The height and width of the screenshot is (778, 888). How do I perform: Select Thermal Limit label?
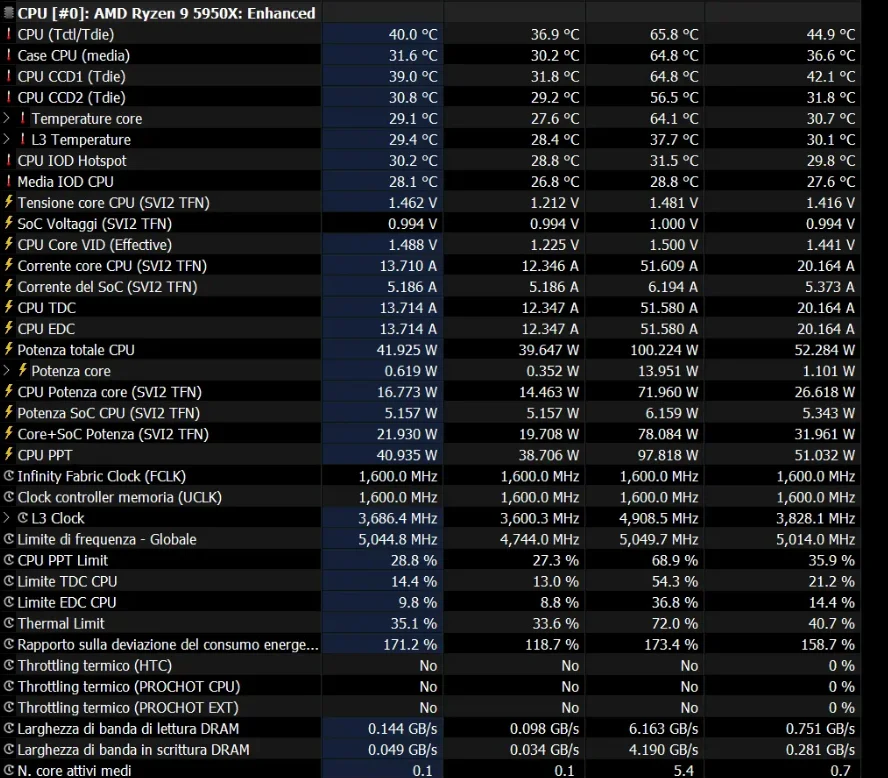pos(61,623)
